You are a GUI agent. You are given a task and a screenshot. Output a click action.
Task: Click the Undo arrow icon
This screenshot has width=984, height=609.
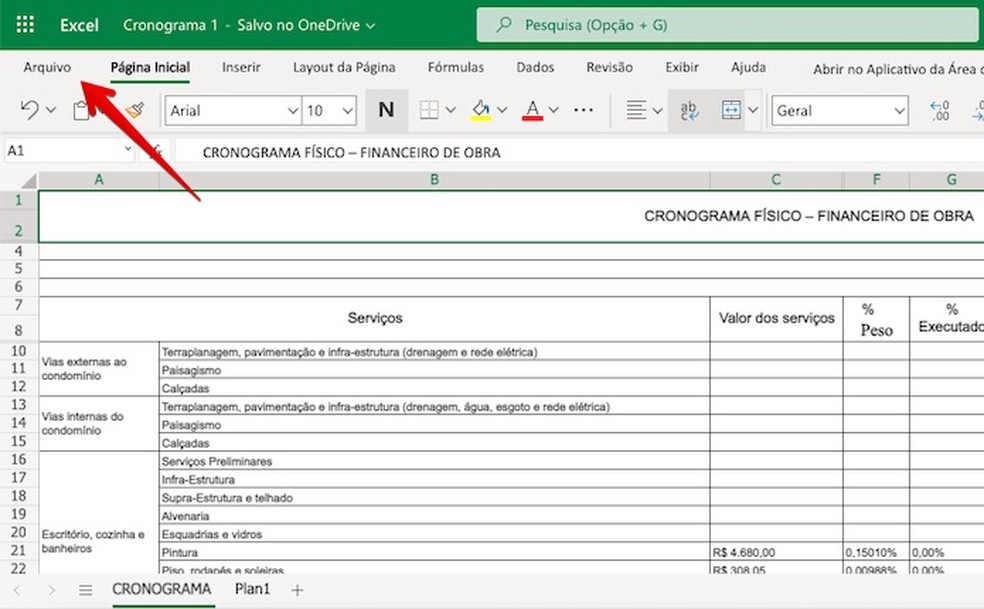coord(30,110)
